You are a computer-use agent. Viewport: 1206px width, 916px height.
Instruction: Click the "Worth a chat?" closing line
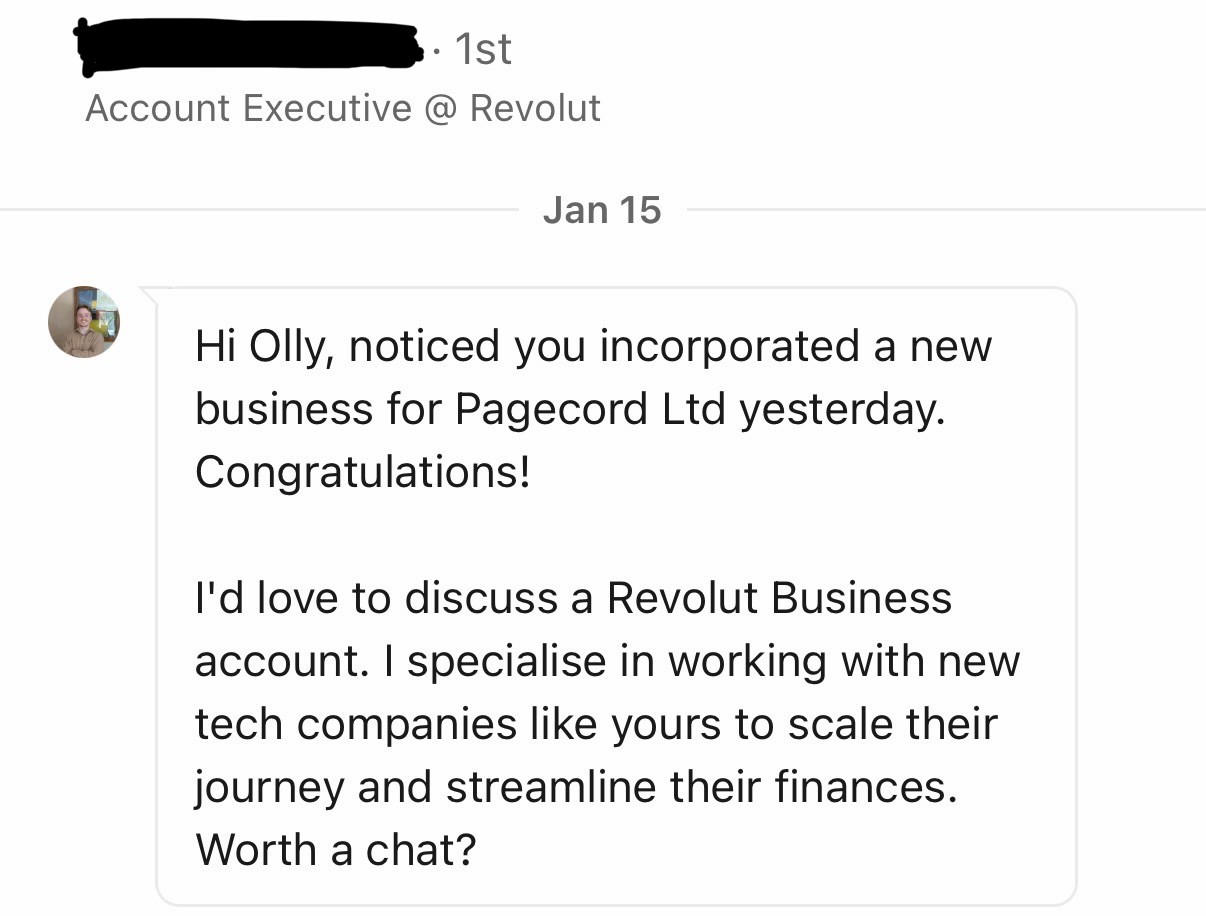click(335, 850)
